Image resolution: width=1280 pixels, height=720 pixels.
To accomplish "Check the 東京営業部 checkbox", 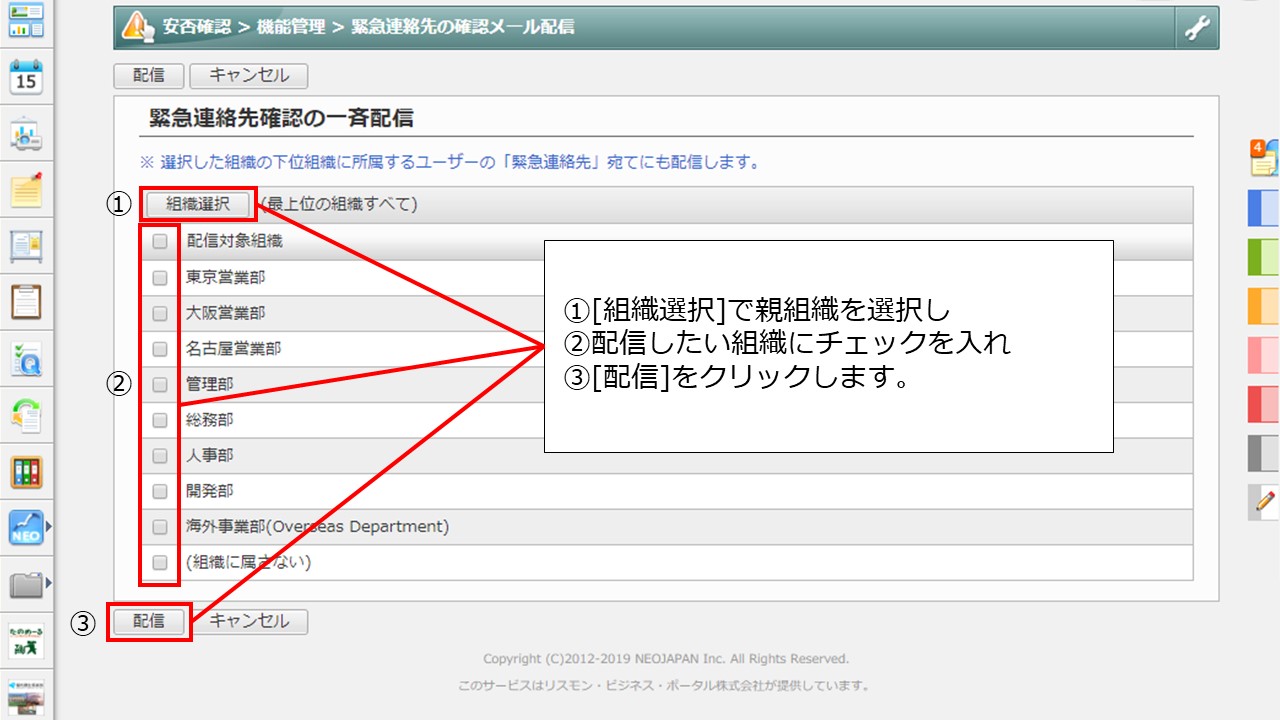I will point(160,278).
